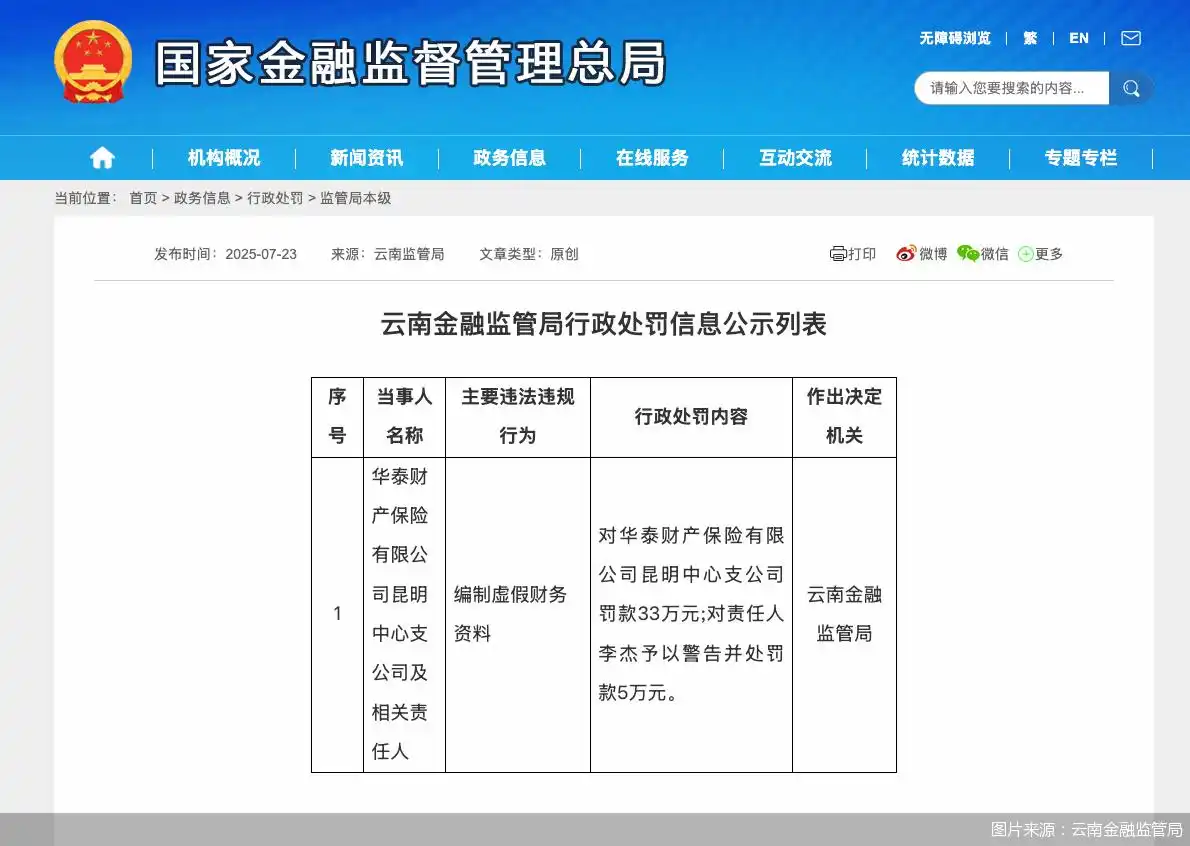Viewport: 1190px width, 846px height.
Task: Click 文章类型: 原创 text
Action: tap(528, 254)
